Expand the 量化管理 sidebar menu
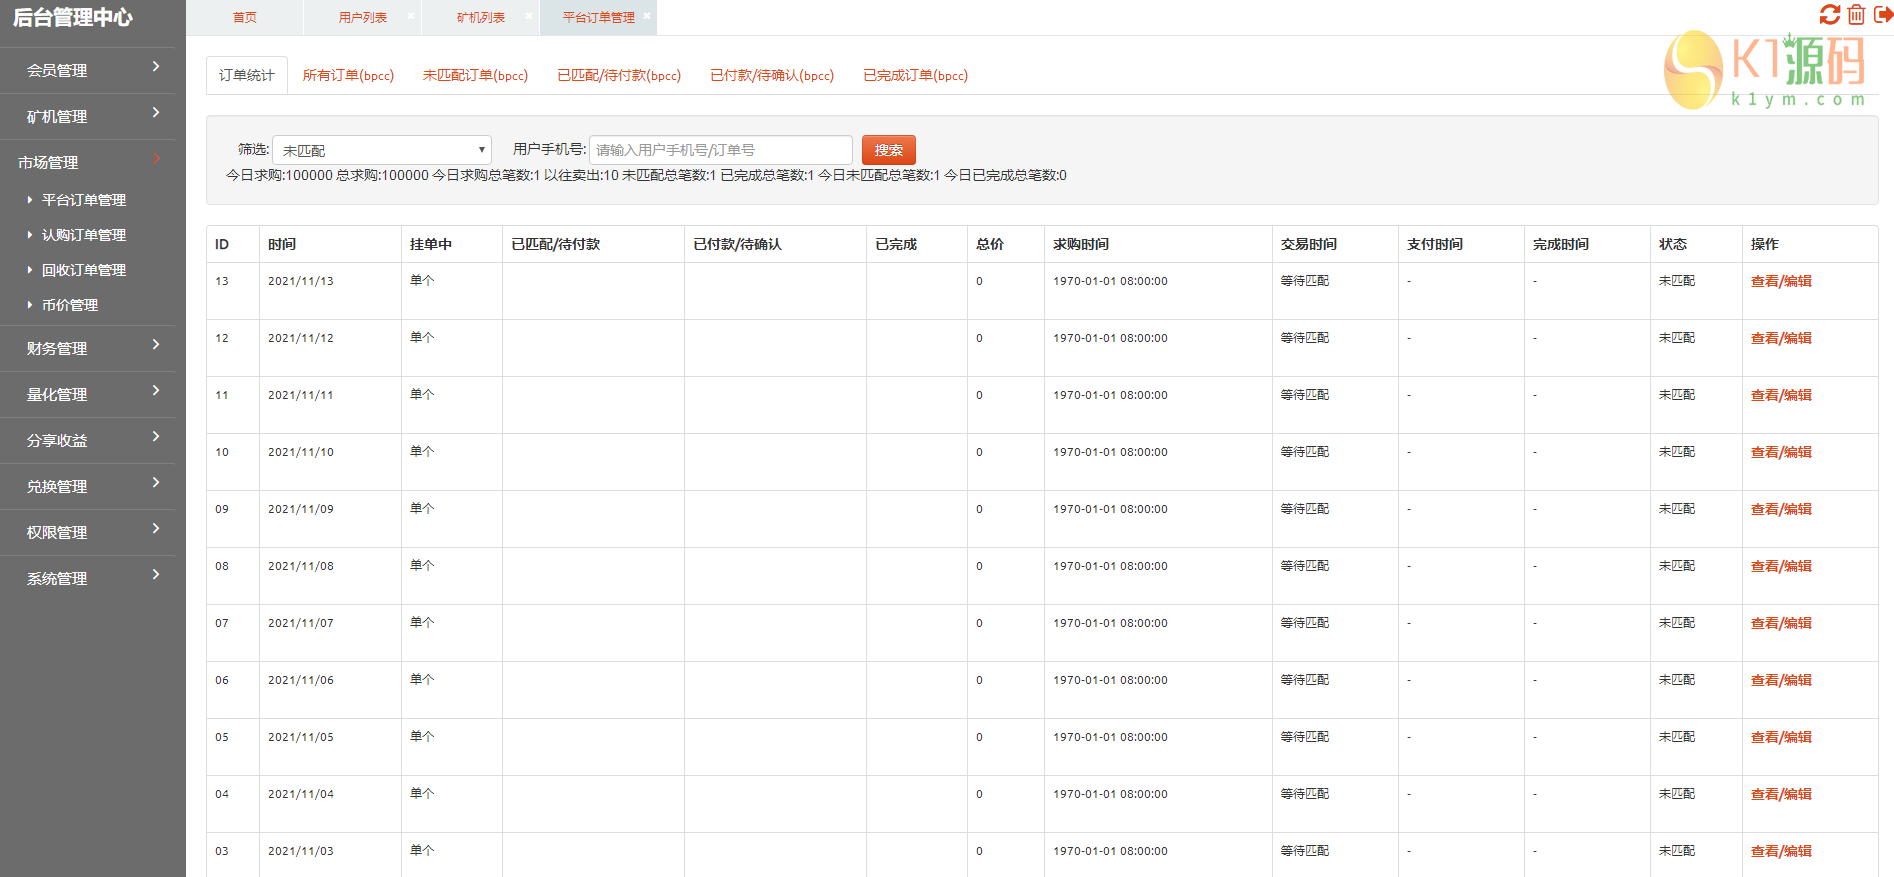Image resolution: width=1894 pixels, height=877 pixels. click(87, 394)
